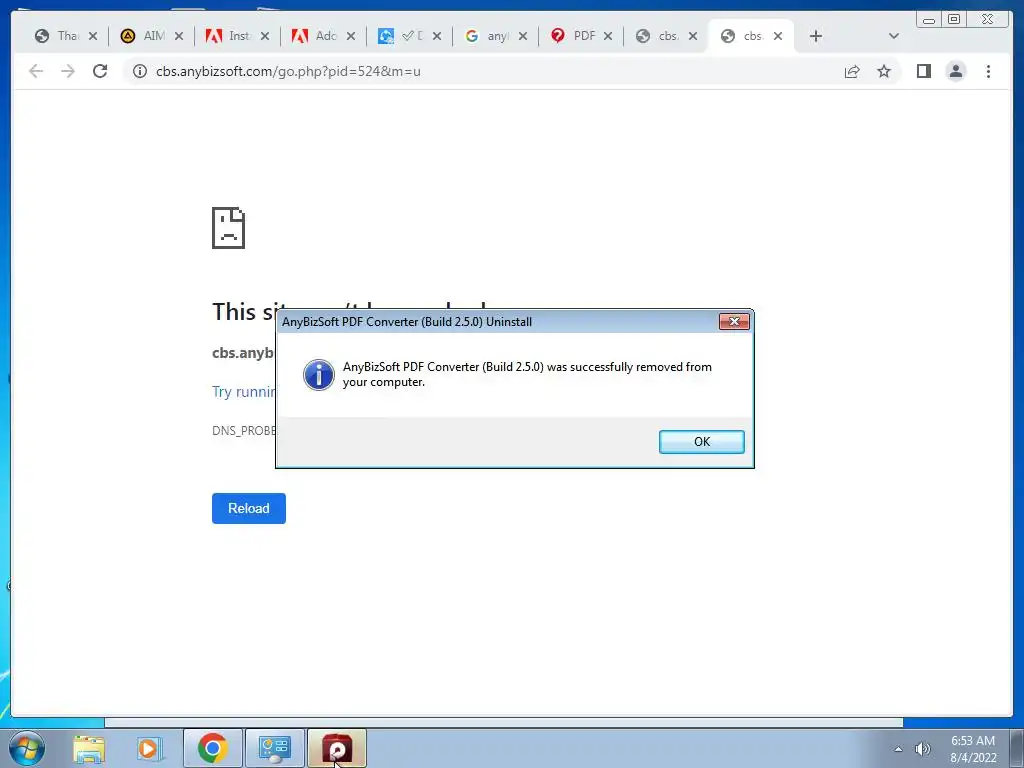Click the blue Reload button
The image size is (1024, 768).
click(x=249, y=508)
